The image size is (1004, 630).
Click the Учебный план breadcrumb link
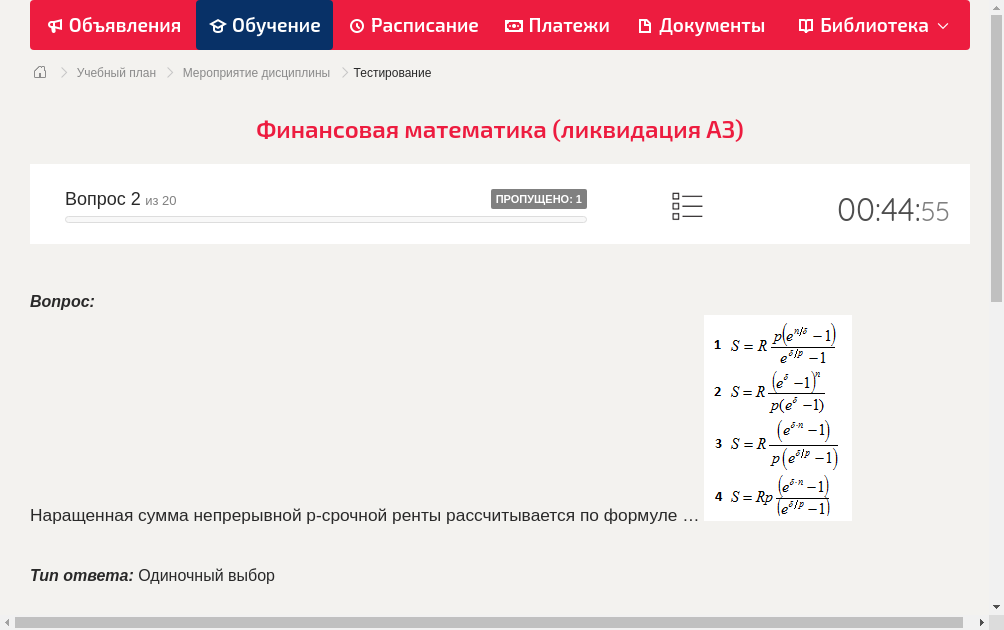[x=114, y=72]
